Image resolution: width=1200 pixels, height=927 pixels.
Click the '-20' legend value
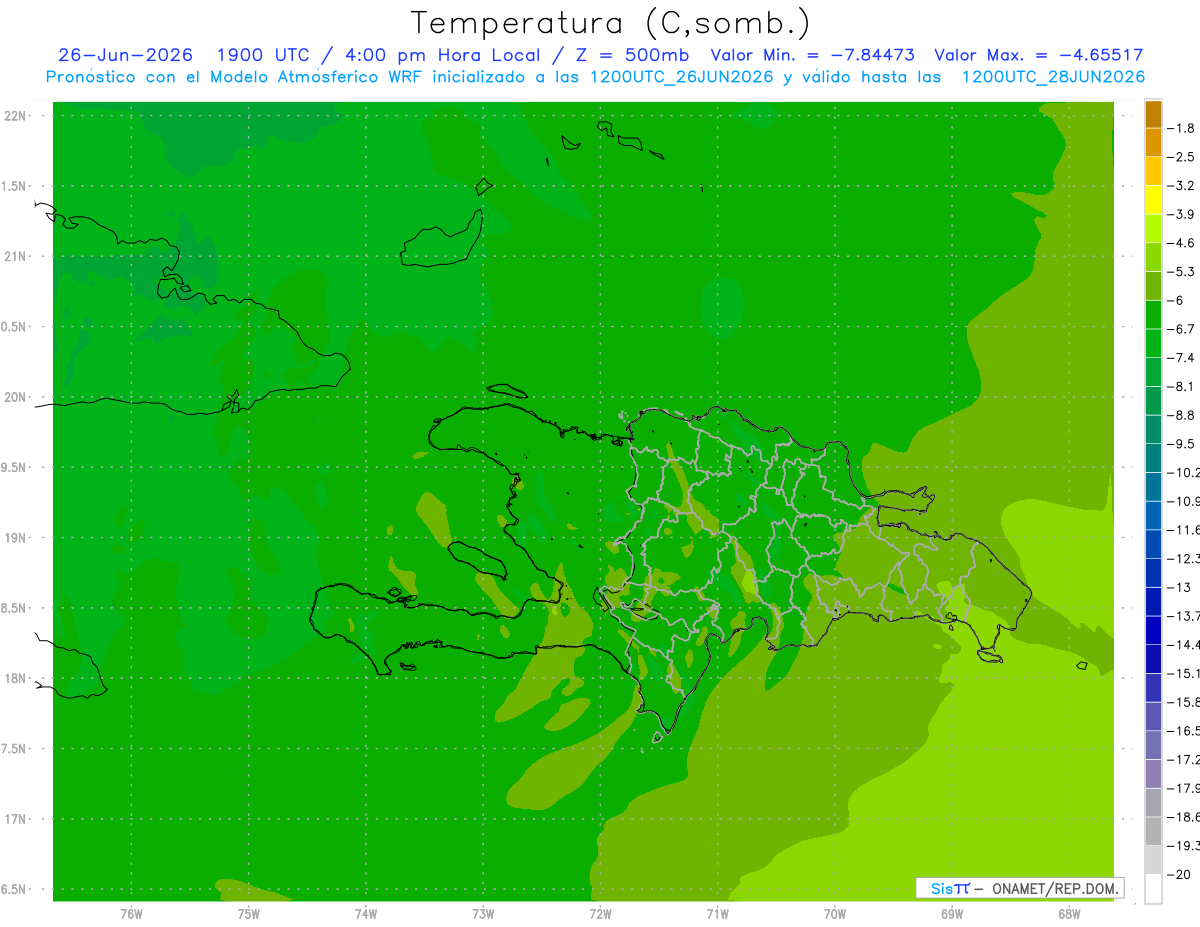tap(1181, 874)
